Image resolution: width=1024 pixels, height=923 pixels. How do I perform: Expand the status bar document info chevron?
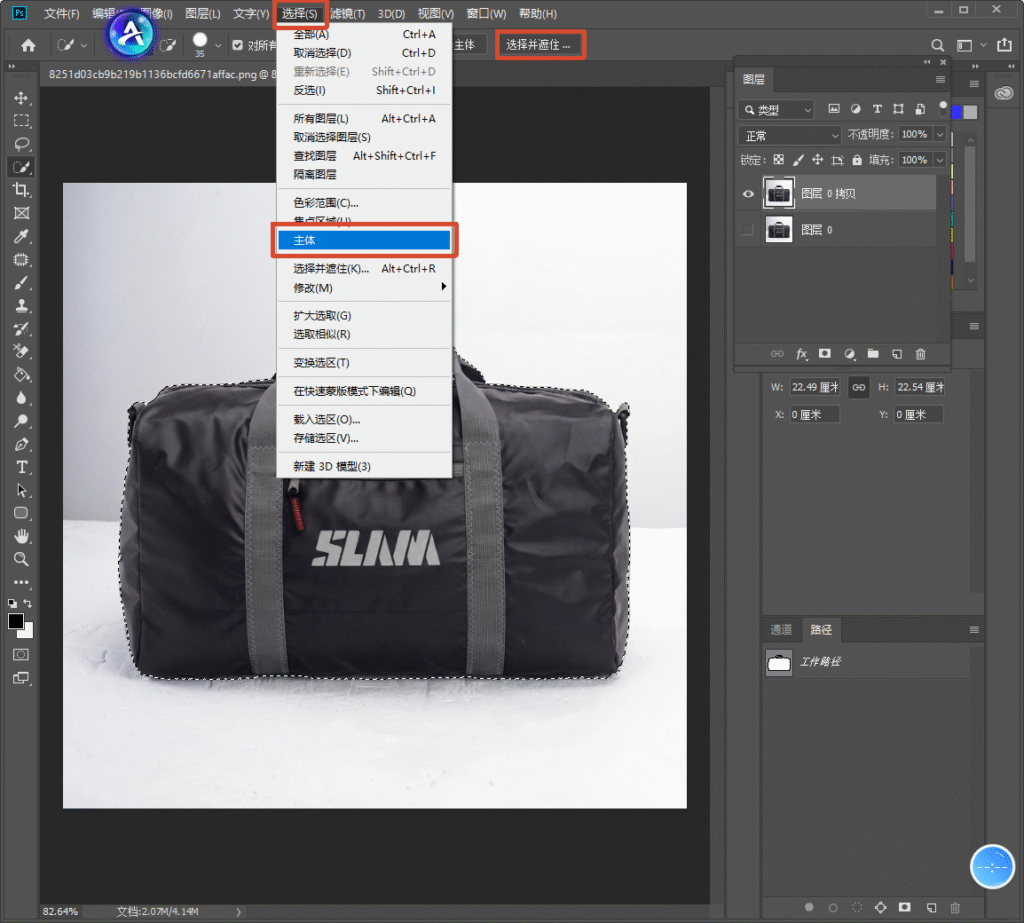pos(238,911)
